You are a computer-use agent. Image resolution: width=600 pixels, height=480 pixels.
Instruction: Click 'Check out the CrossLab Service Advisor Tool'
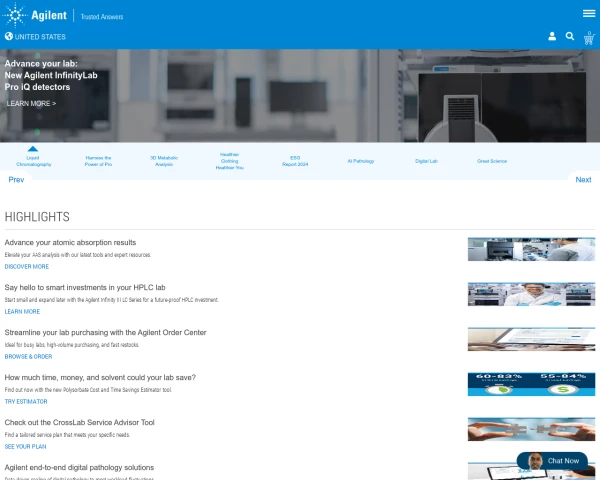coord(80,422)
